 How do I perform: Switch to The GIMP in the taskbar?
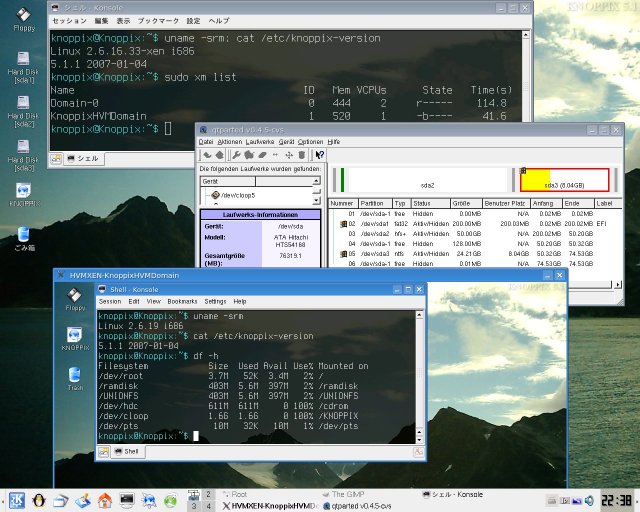tap(344, 494)
